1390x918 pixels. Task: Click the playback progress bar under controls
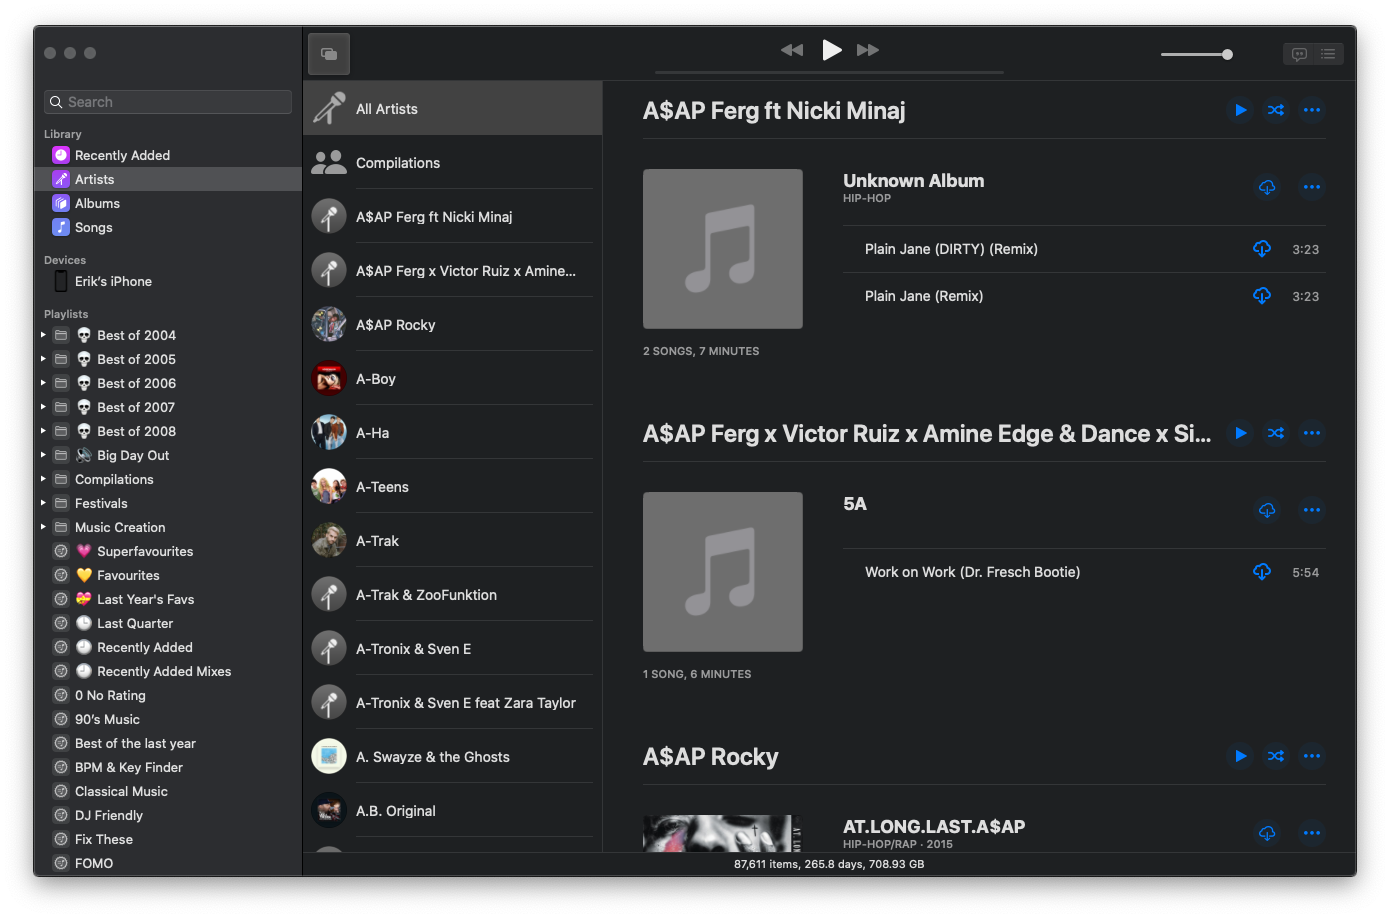point(829,72)
